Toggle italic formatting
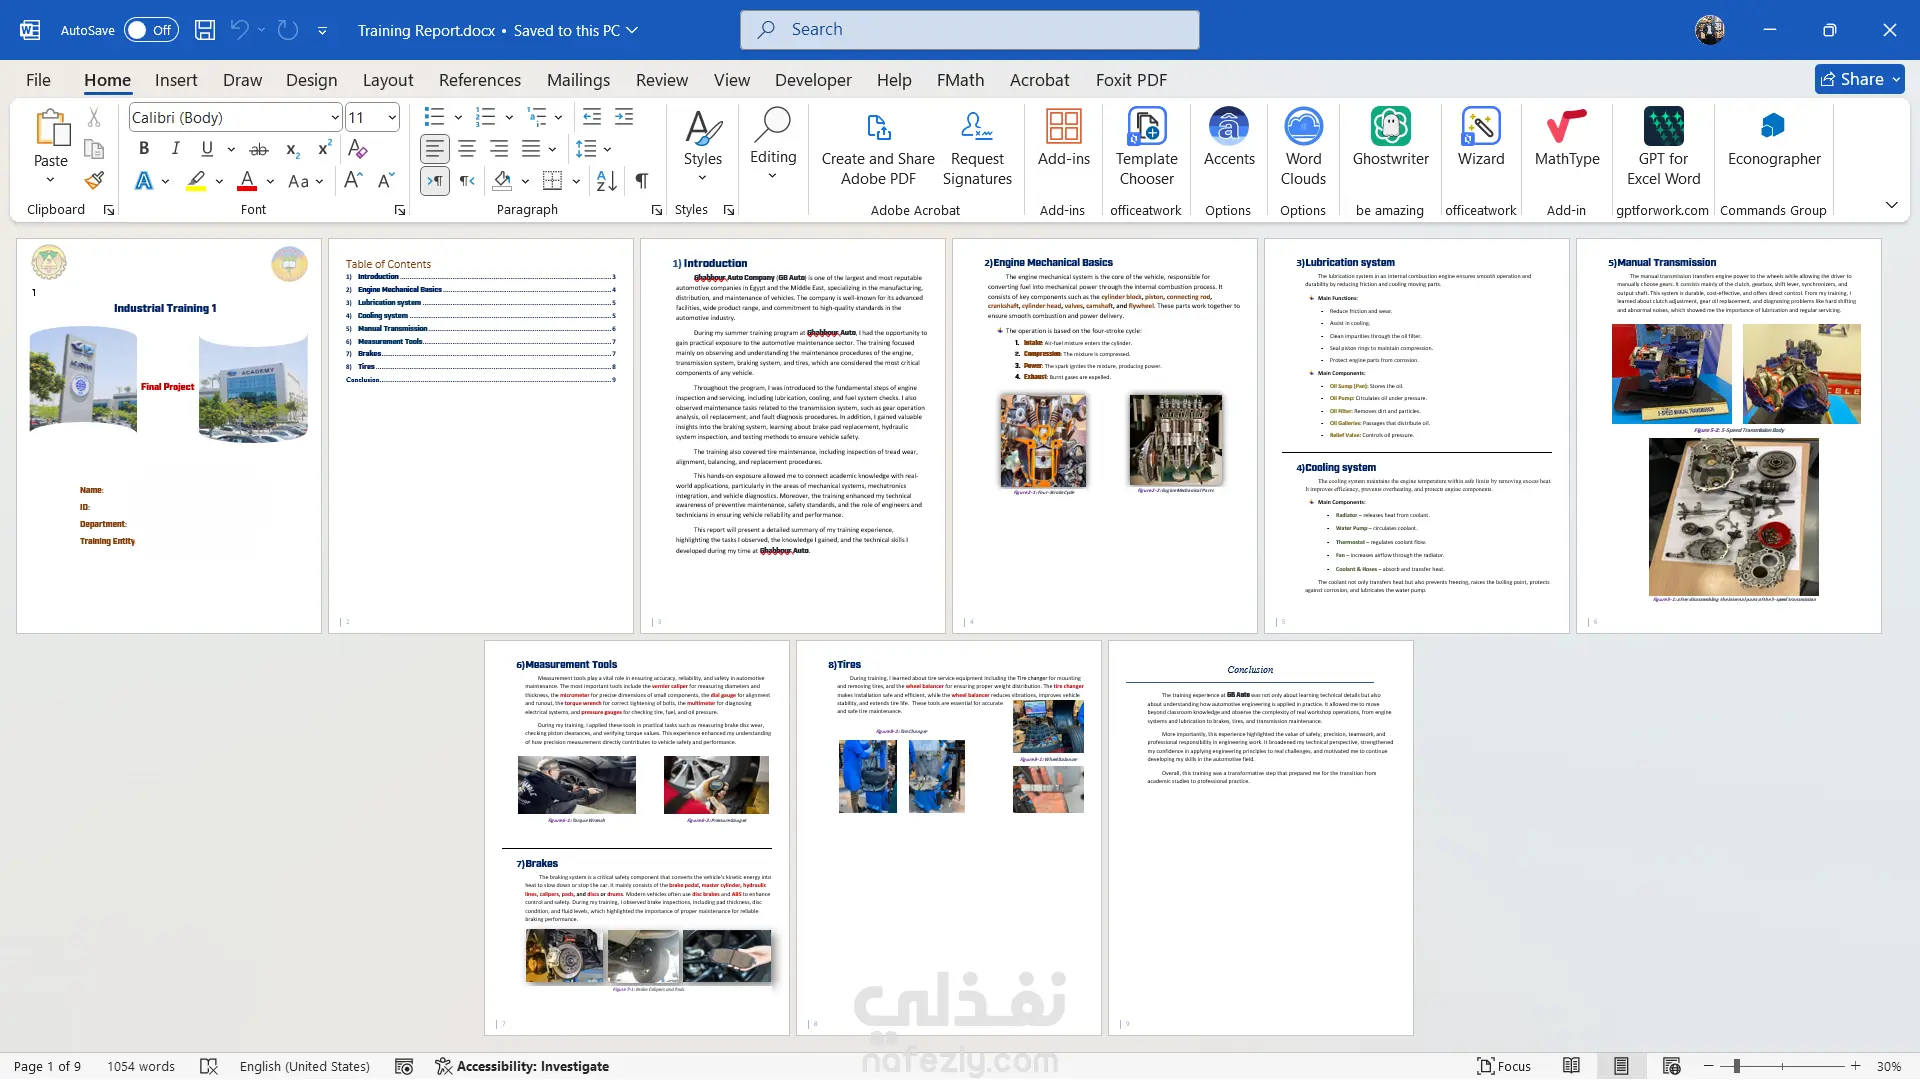This screenshot has height=1080, width=1920. click(176, 149)
